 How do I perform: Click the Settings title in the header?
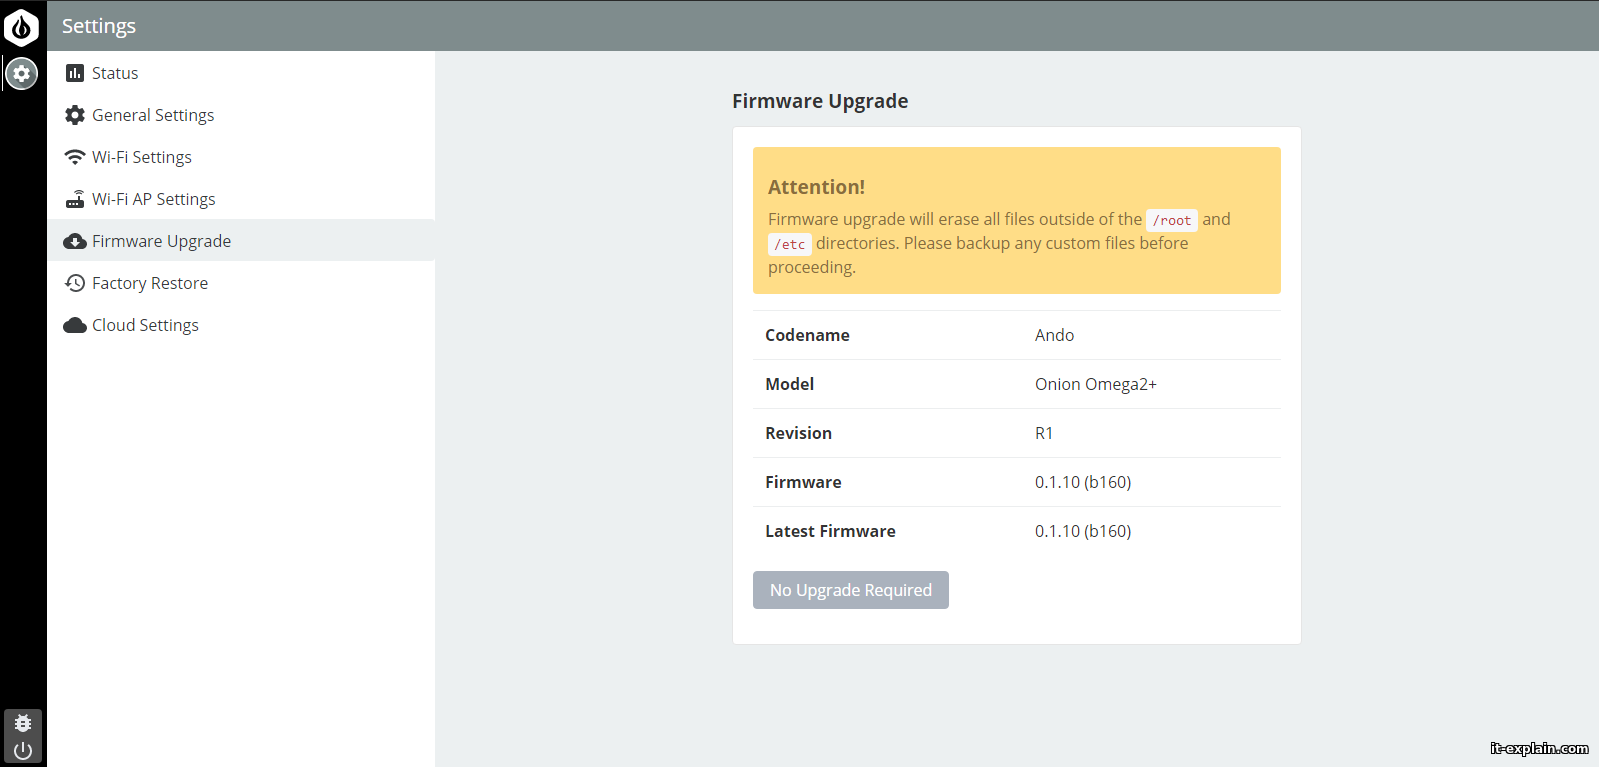tap(99, 26)
